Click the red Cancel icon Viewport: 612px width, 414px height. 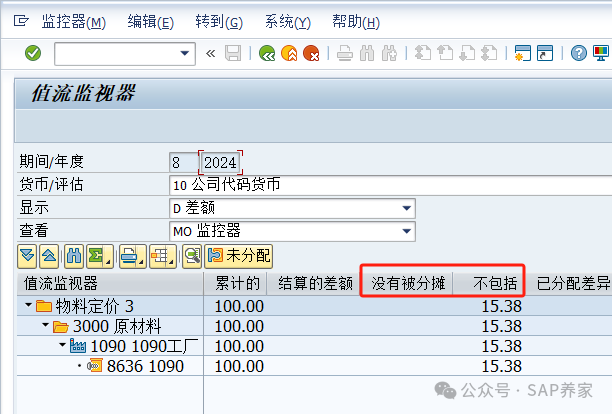pyautogui.click(x=311, y=53)
